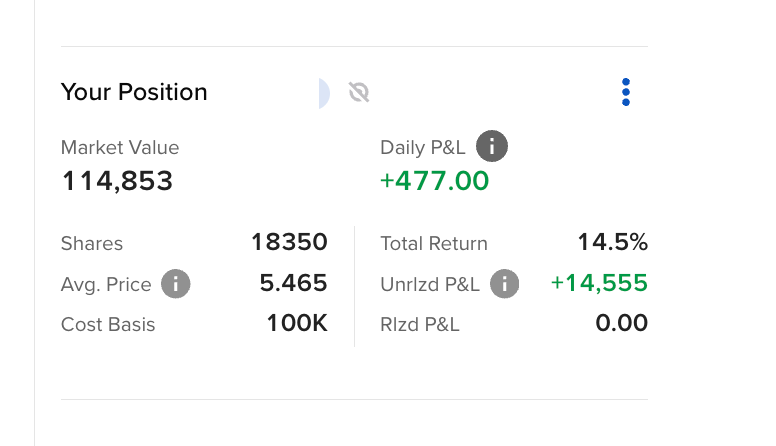Click the Total Return value 14.5%
This screenshot has height=446, width=776.
click(x=613, y=242)
